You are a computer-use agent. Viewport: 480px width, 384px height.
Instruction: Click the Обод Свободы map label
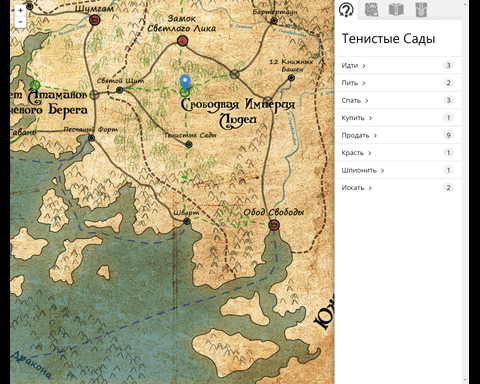pyautogui.click(x=274, y=212)
